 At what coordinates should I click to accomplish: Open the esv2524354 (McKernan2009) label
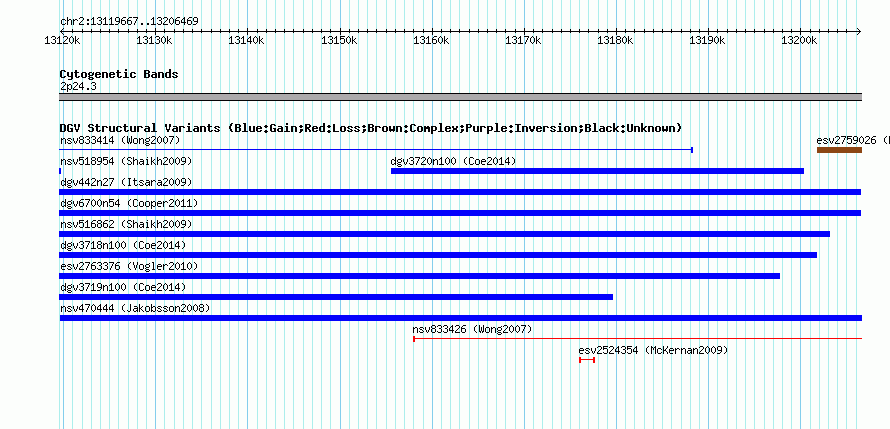coord(653,350)
